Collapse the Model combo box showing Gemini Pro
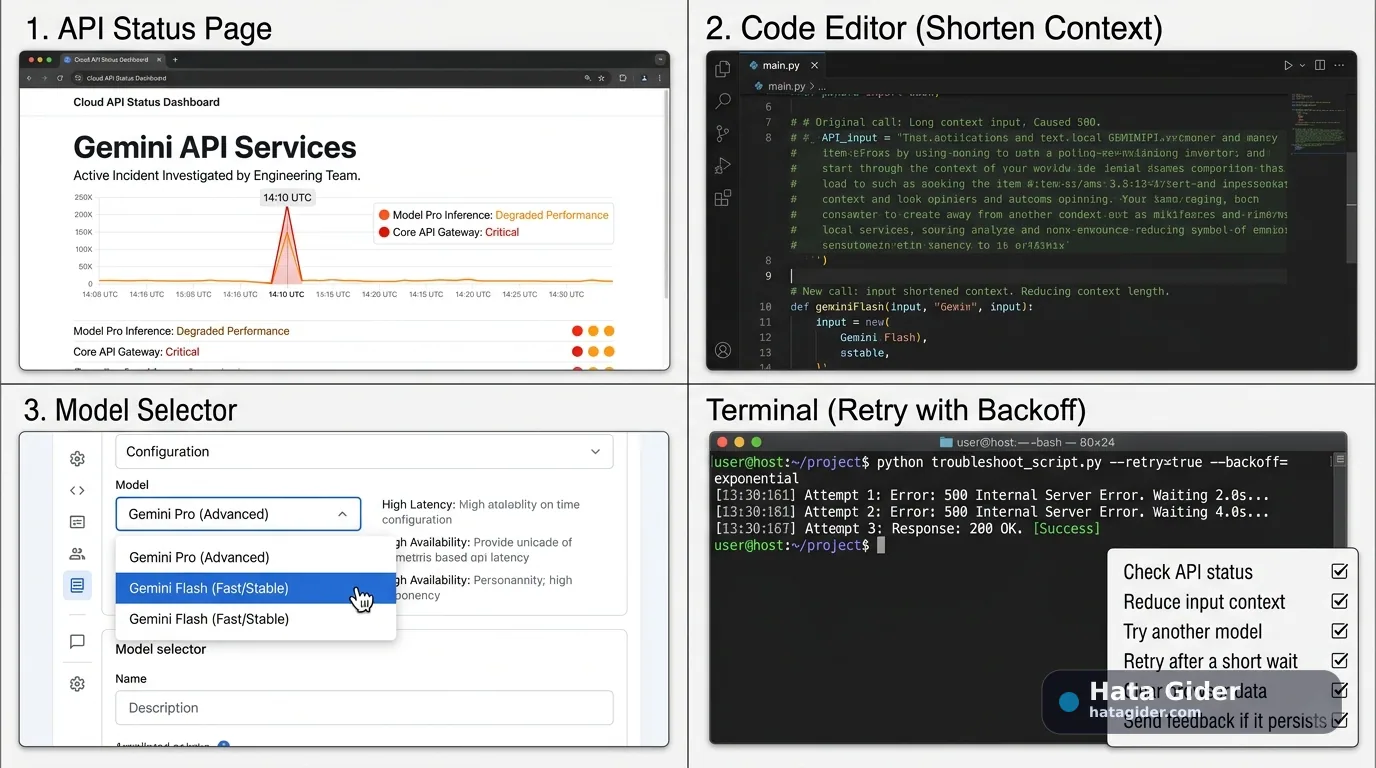The height and width of the screenshot is (768, 1376). [238, 514]
